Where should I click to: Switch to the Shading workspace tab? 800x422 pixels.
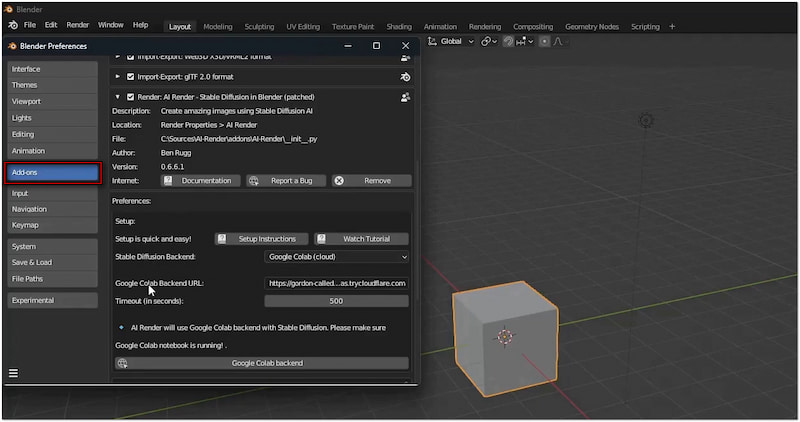click(x=399, y=27)
